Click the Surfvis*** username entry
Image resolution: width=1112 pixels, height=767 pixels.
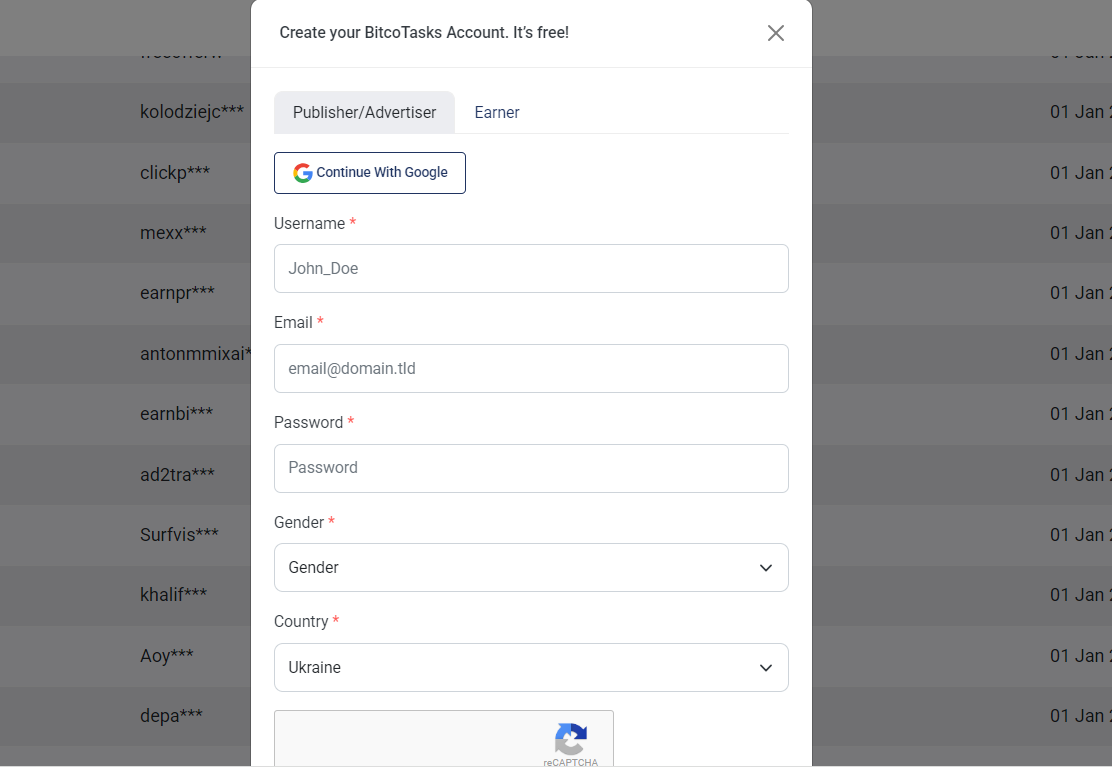[x=179, y=534]
